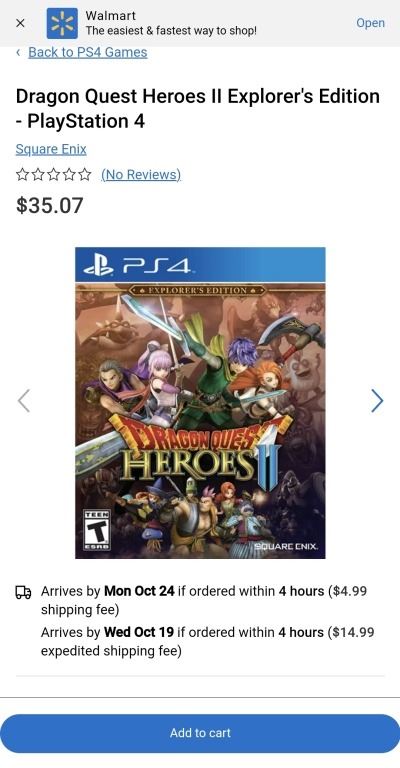
Task: Tap the Walmart spark logo icon
Action: tap(62, 23)
